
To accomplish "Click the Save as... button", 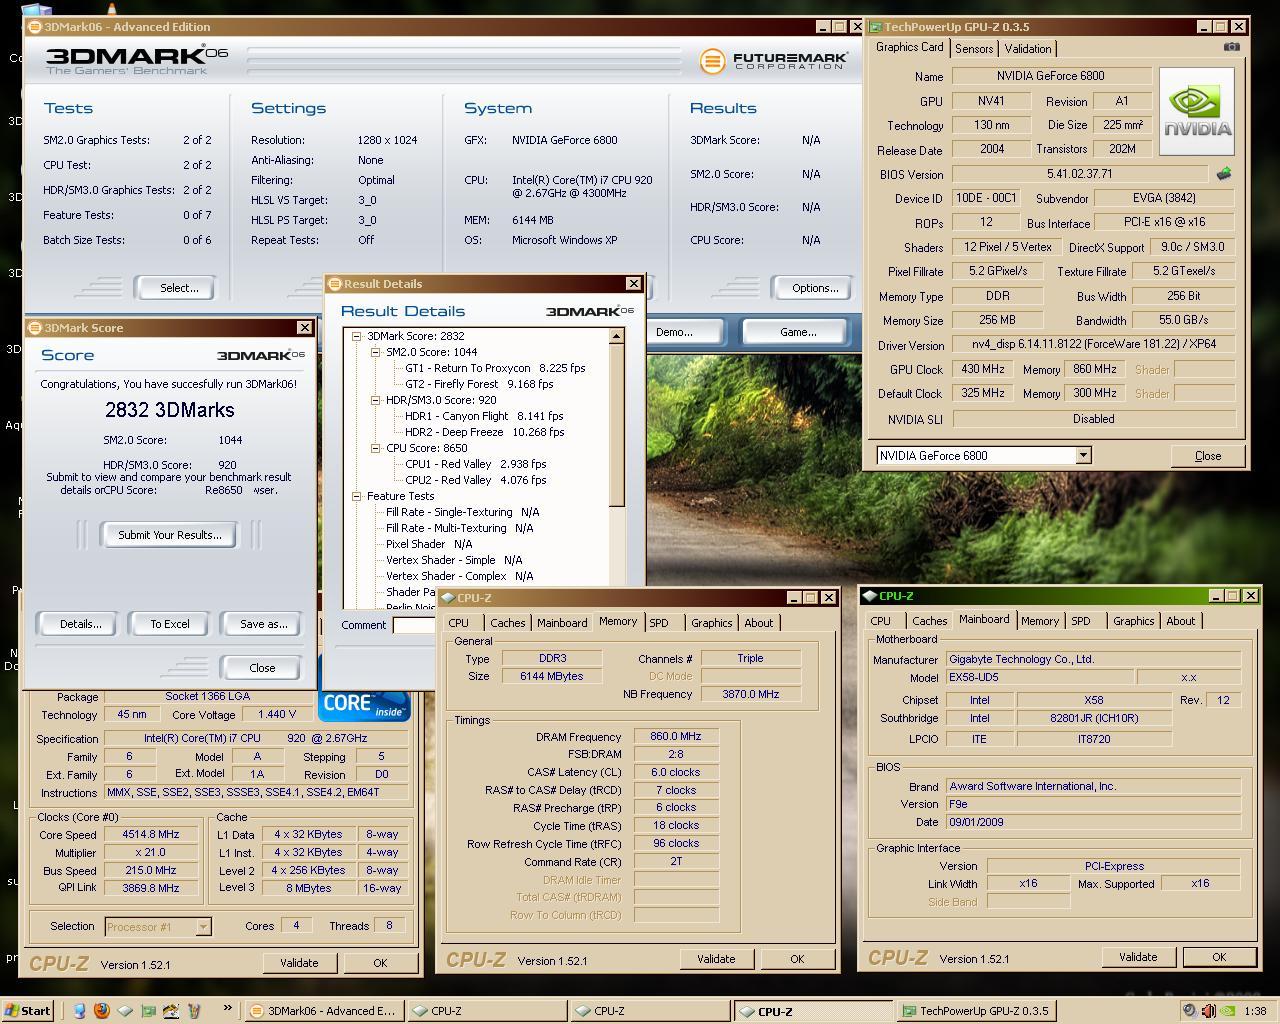I will (x=263, y=624).
